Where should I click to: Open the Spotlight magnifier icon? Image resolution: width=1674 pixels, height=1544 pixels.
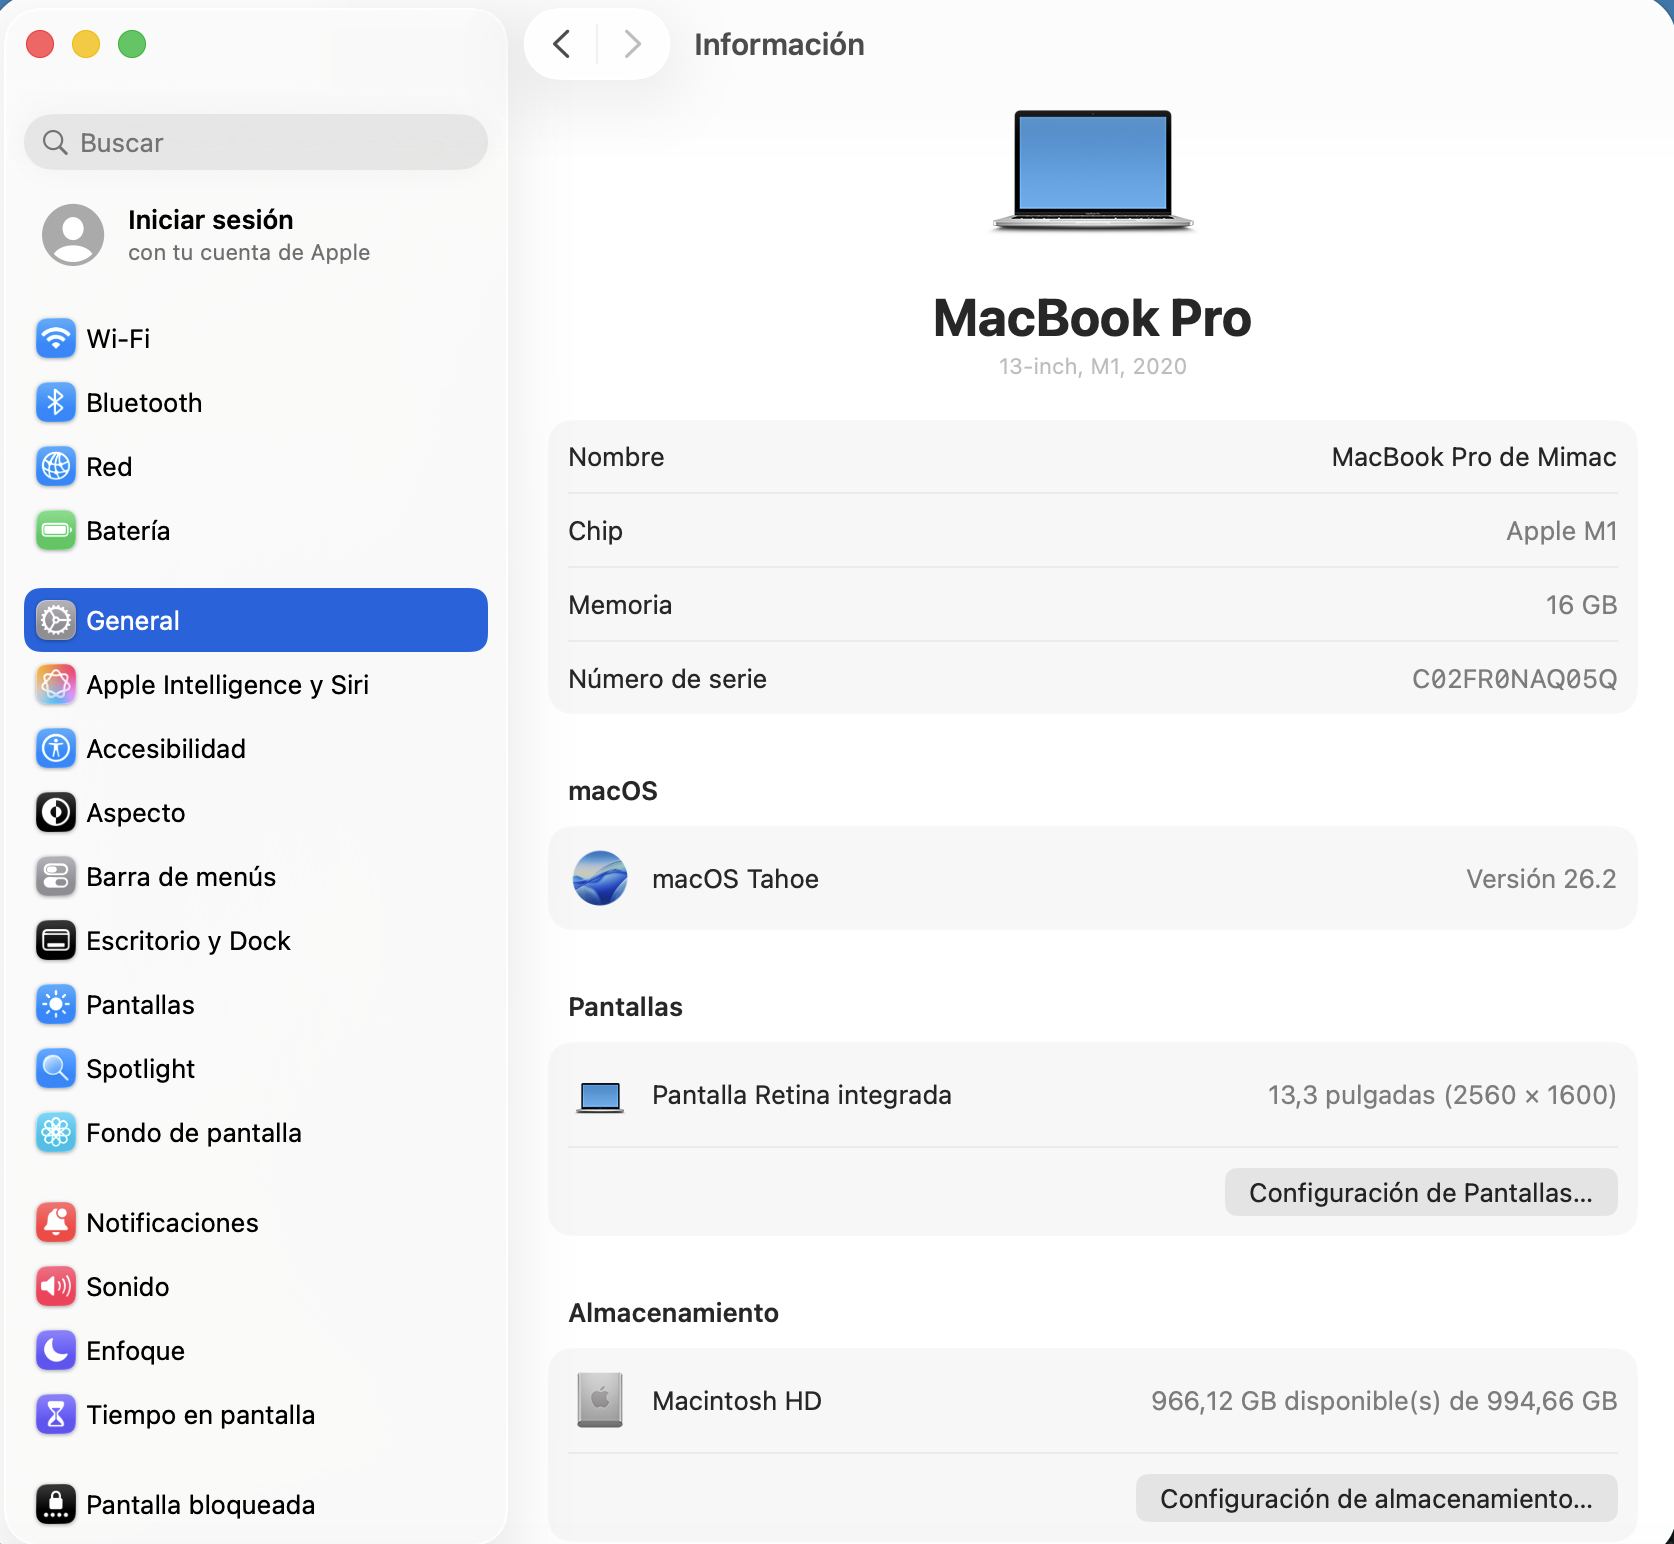(x=56, y=1069)
